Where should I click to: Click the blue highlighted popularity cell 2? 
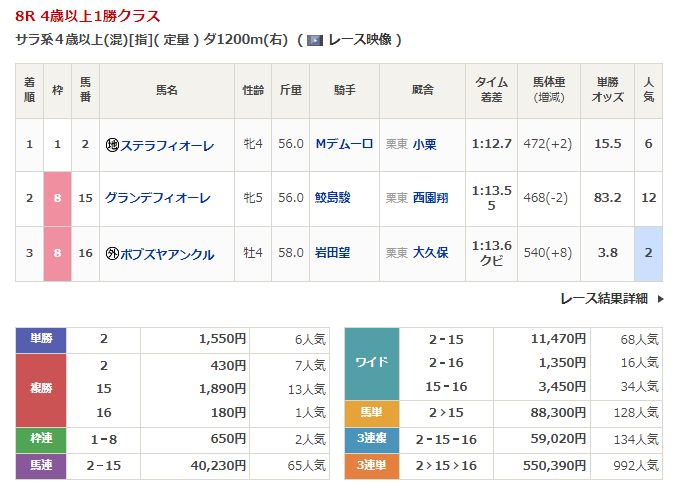pos(648,253)
